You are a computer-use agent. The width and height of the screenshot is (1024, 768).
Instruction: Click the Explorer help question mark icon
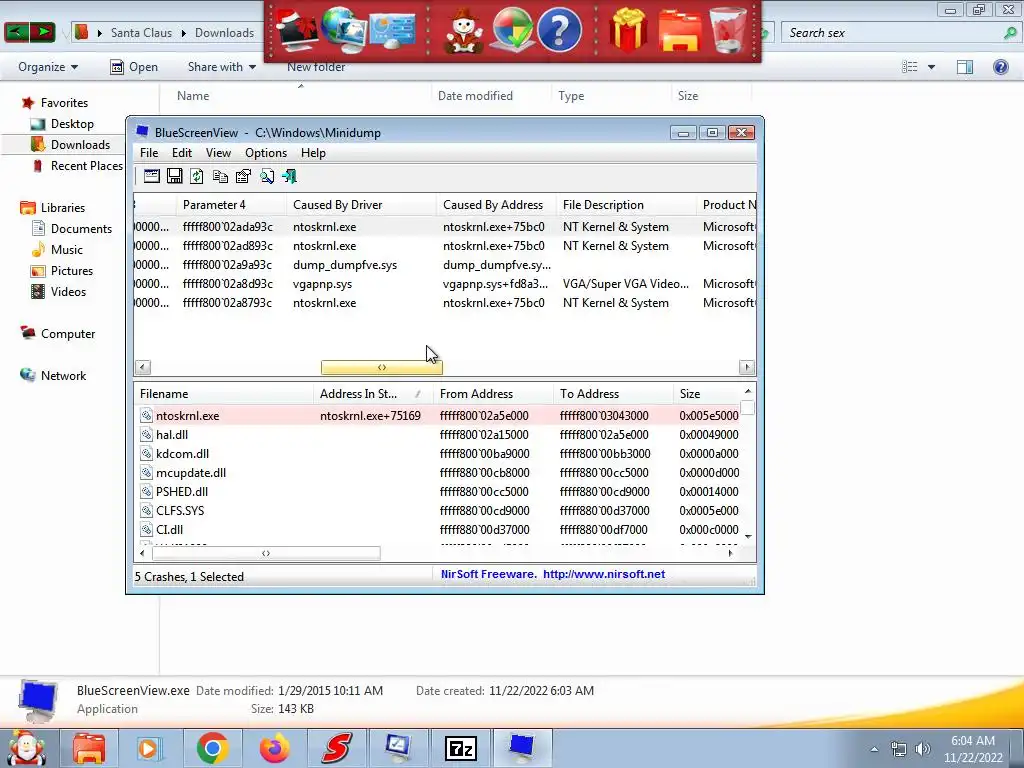[x=1000, y=67]
